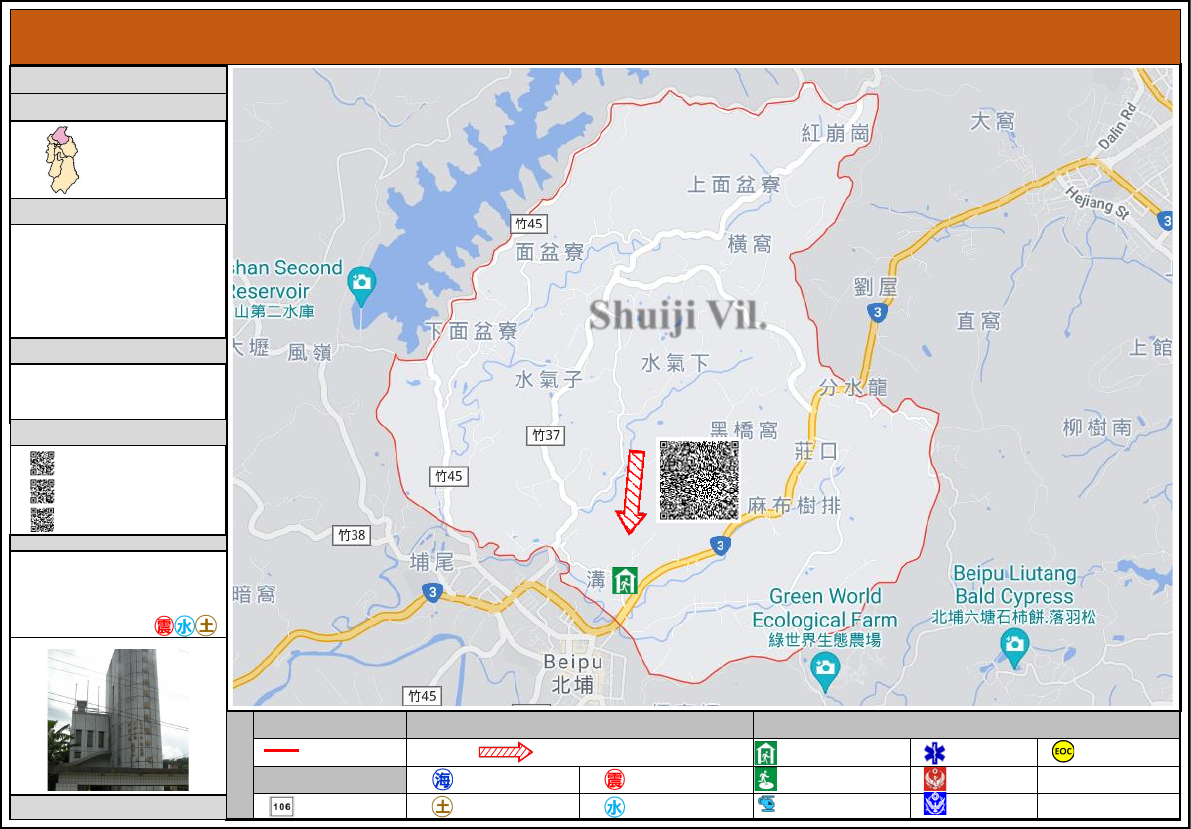
Task: Click the 直窩 place label
Action: [x=978, y=321]
